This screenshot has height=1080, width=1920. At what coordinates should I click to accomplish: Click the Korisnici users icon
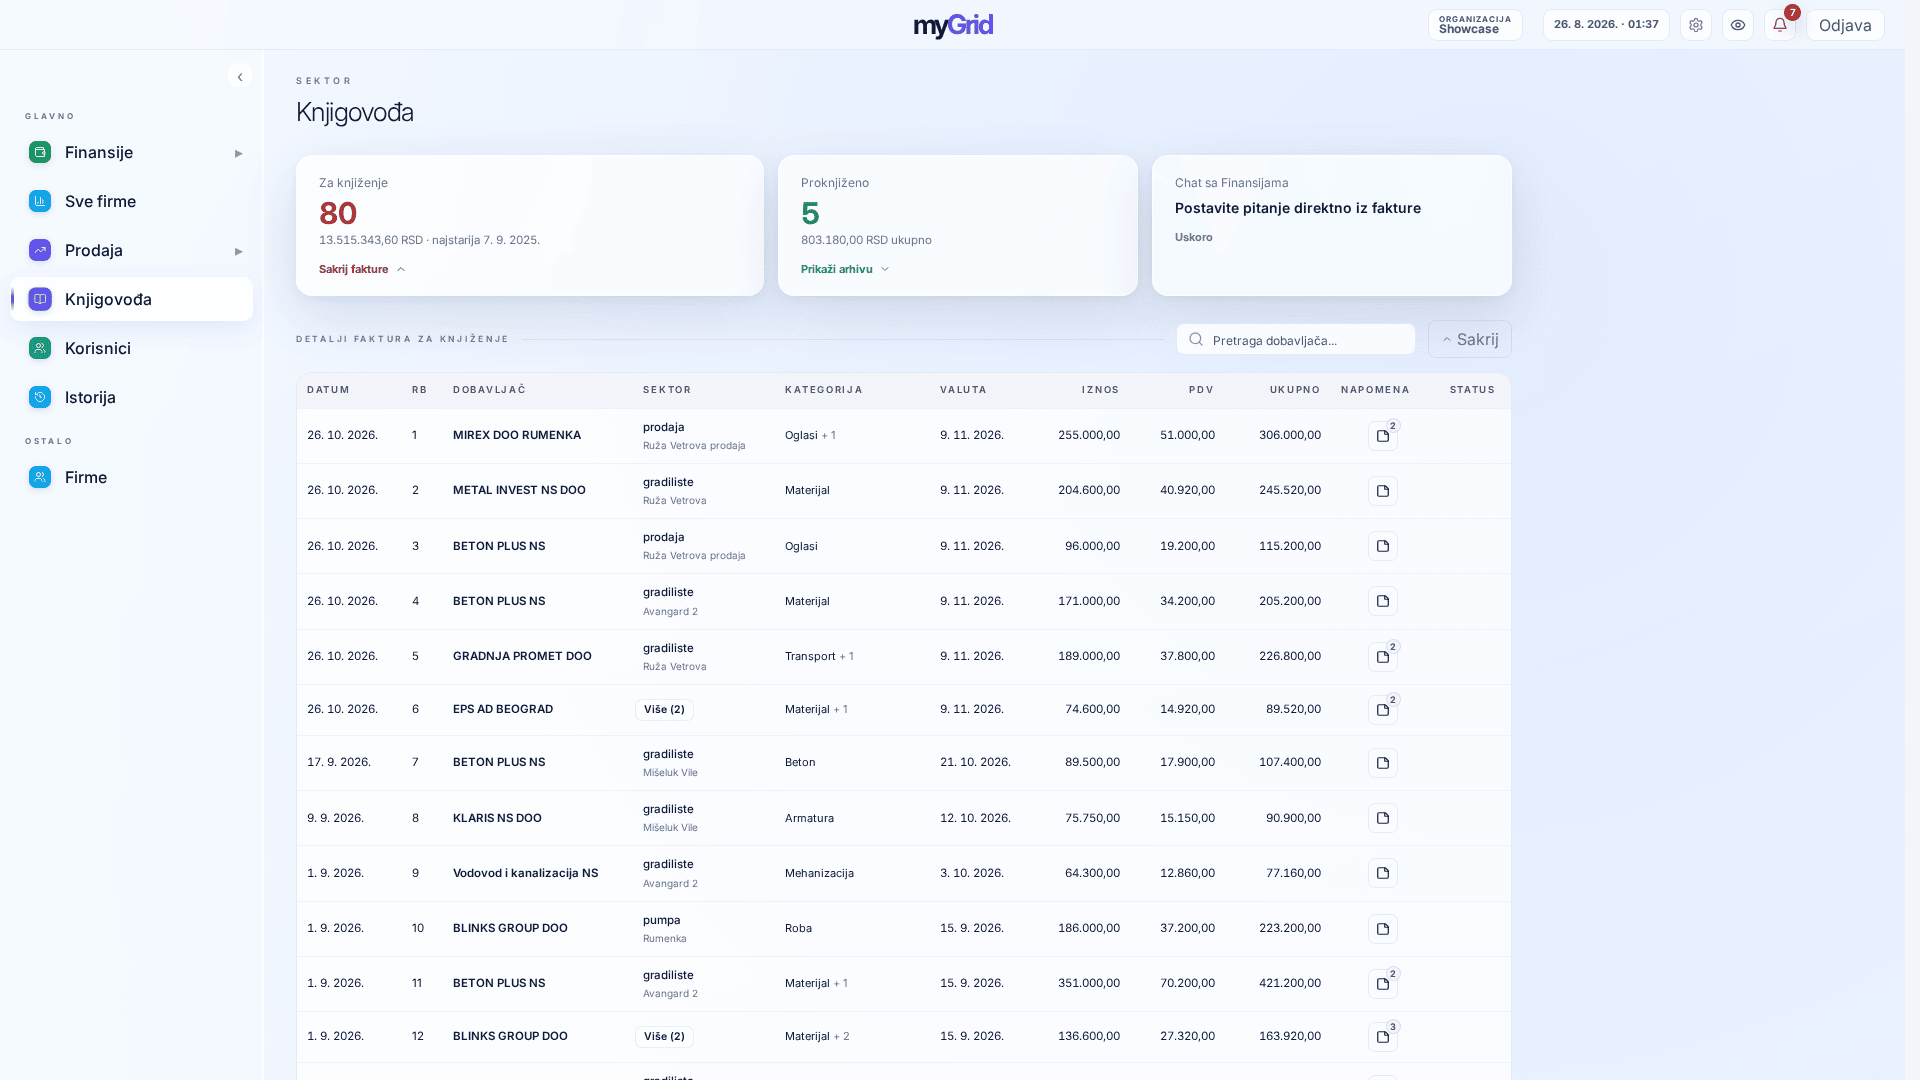(x=40, y=348)
